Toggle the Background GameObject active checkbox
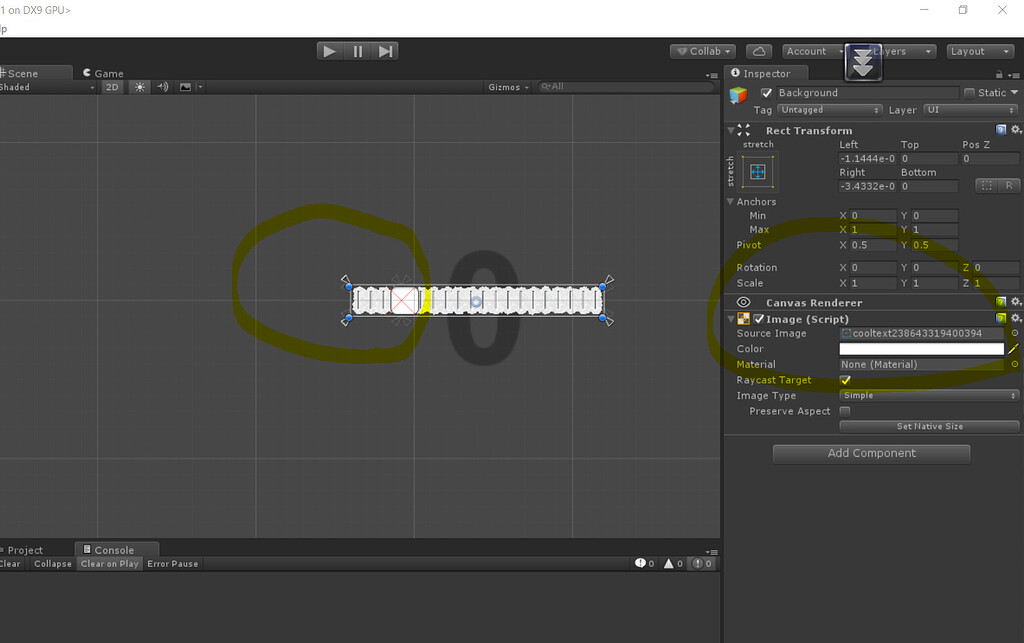The width and height of the screenshot is (1024, 643). (x=766, y=92)
